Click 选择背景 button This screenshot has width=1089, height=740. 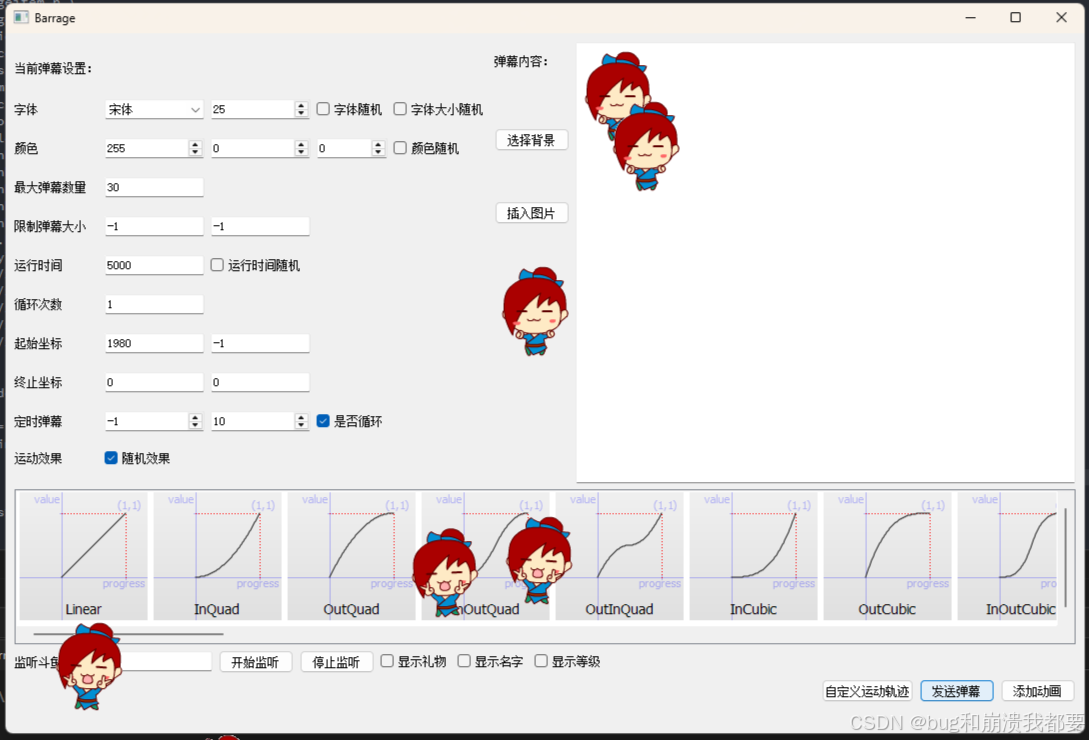[532, 140]
